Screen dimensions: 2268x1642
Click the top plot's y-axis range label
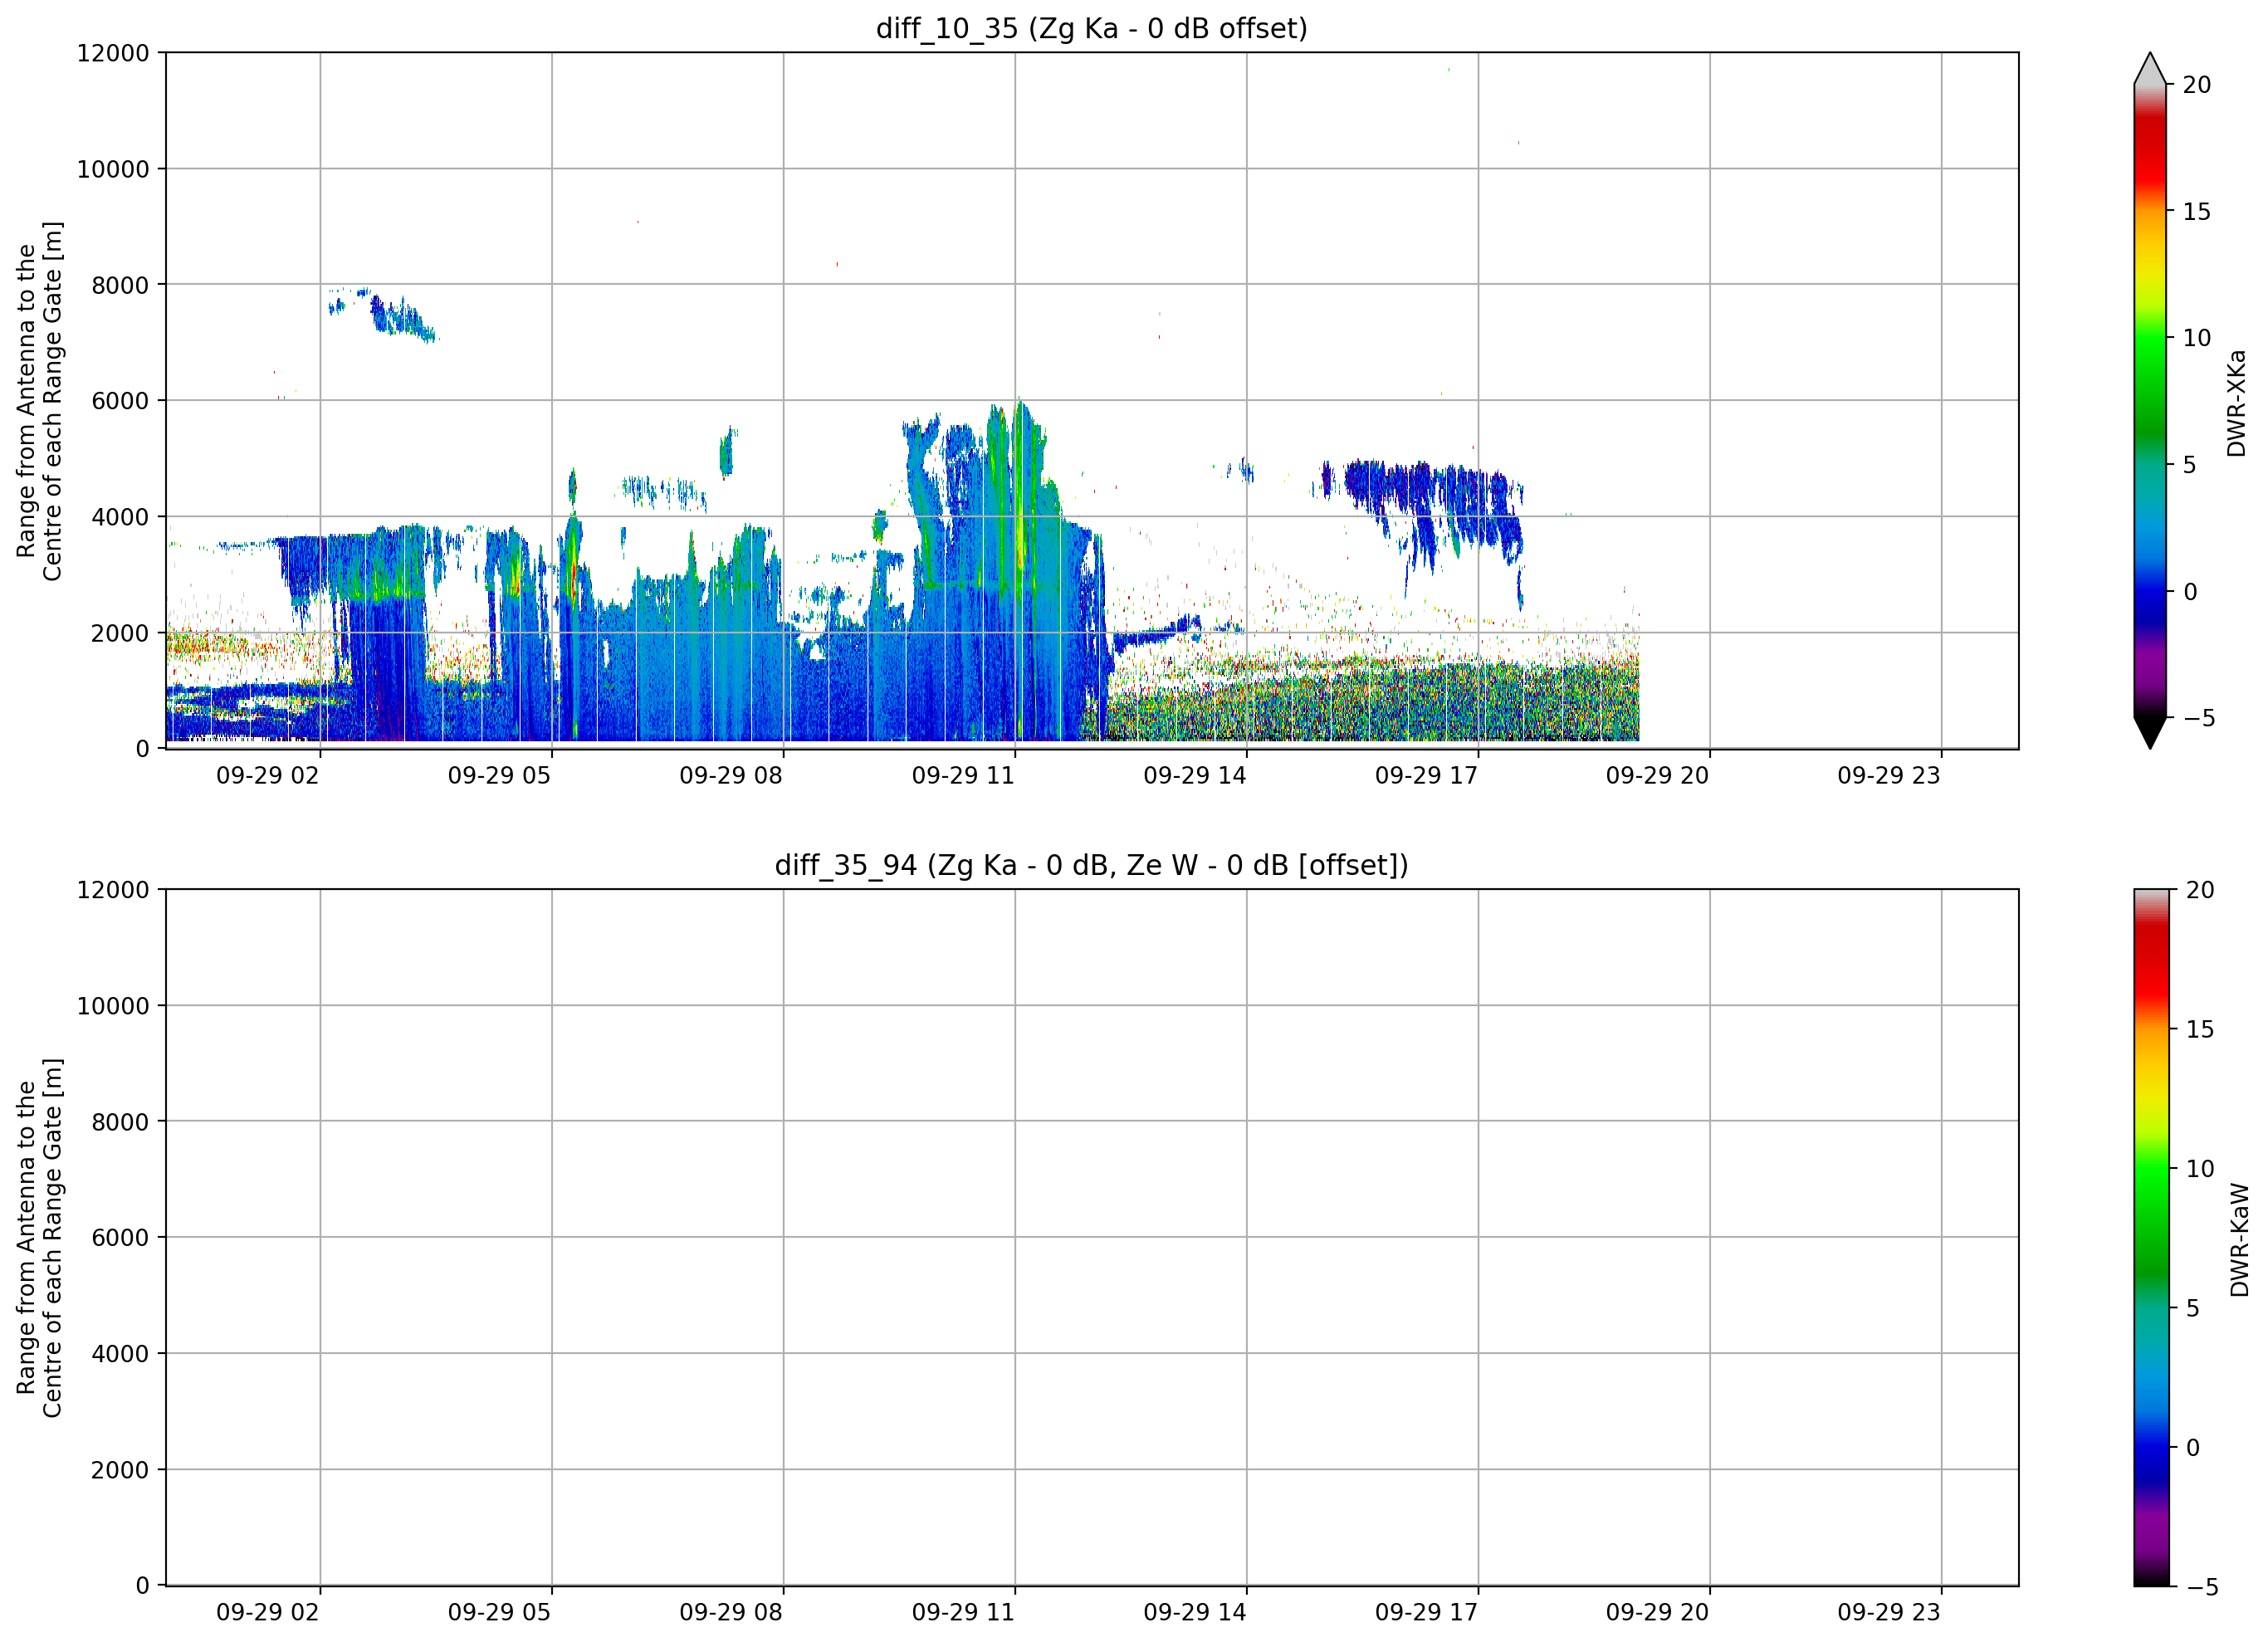(x=39, y=401)
